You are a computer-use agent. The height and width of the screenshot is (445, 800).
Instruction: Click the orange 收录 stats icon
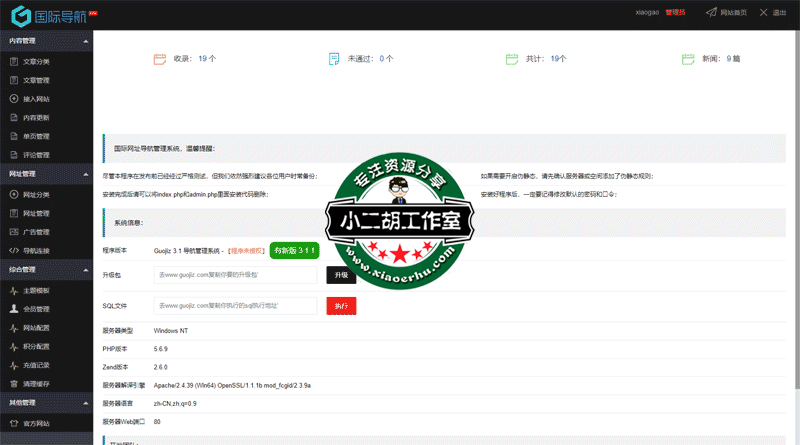(x=159, y=59)
